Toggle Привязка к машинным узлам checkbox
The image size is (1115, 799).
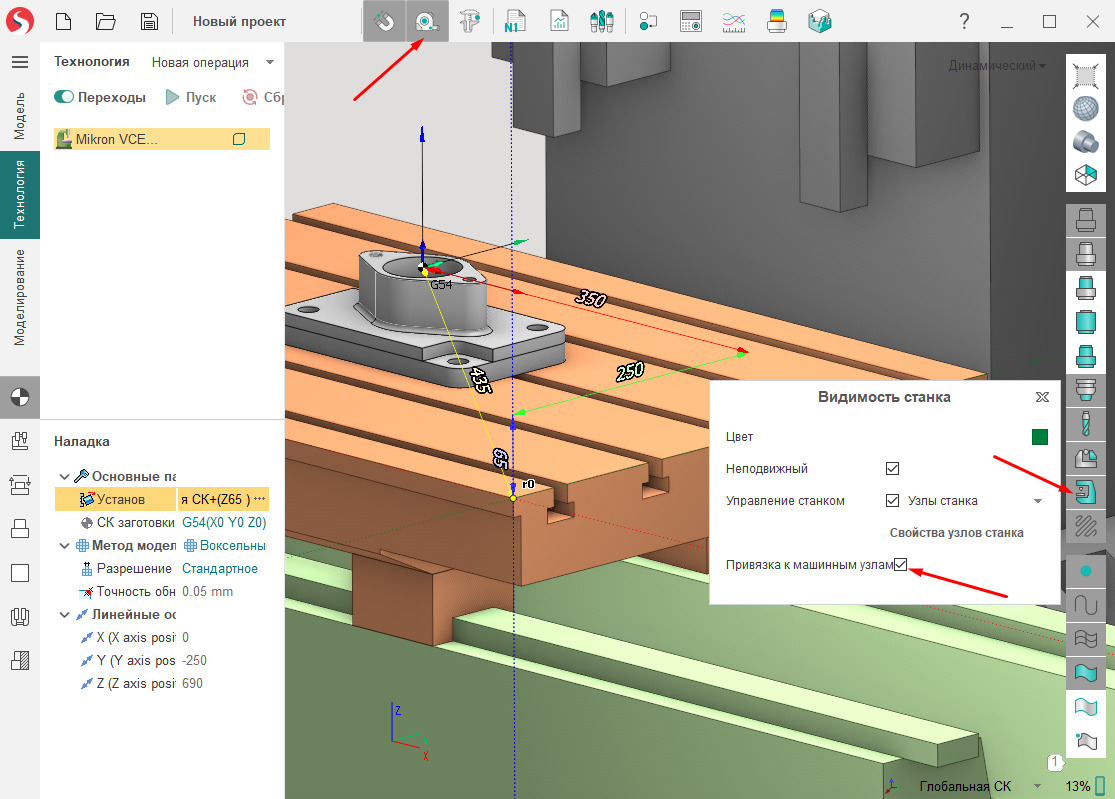coord(901,565)
